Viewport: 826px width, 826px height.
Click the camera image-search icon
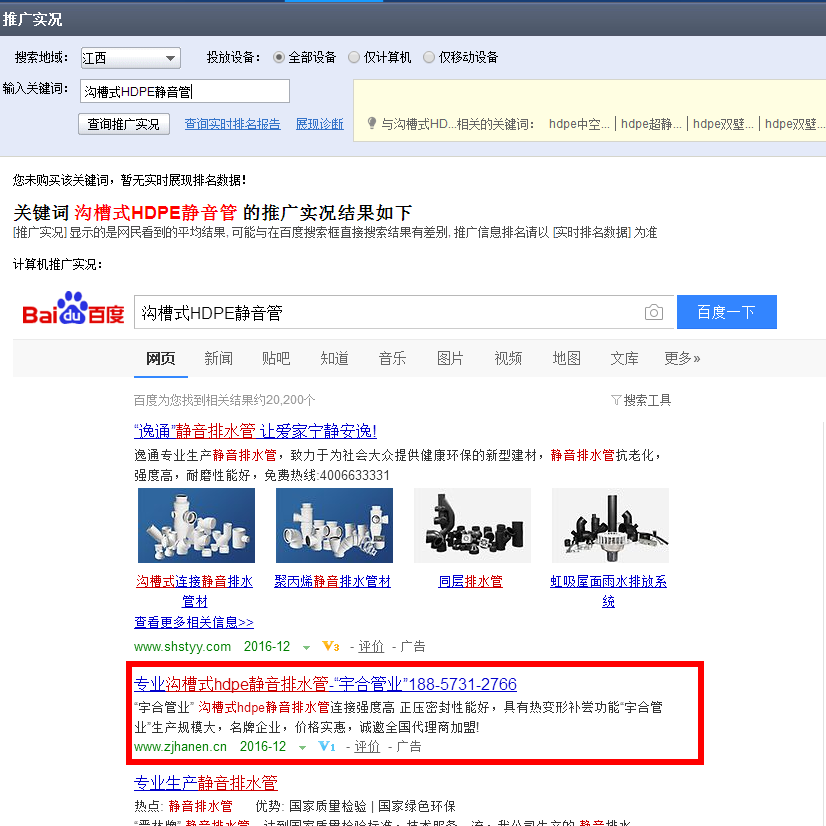click(x=653, y=312)
